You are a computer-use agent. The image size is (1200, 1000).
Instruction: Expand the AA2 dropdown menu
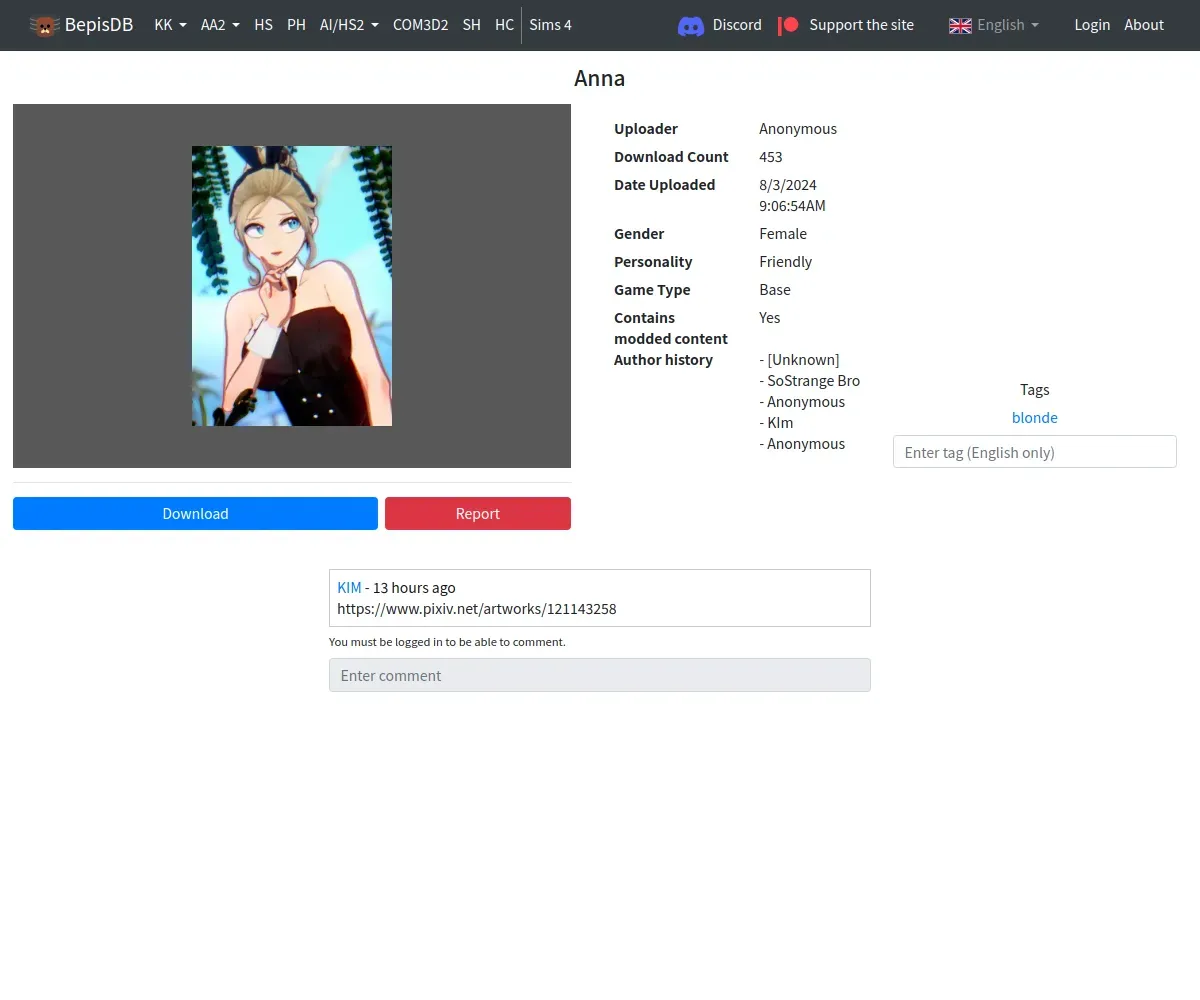[220, 25]
